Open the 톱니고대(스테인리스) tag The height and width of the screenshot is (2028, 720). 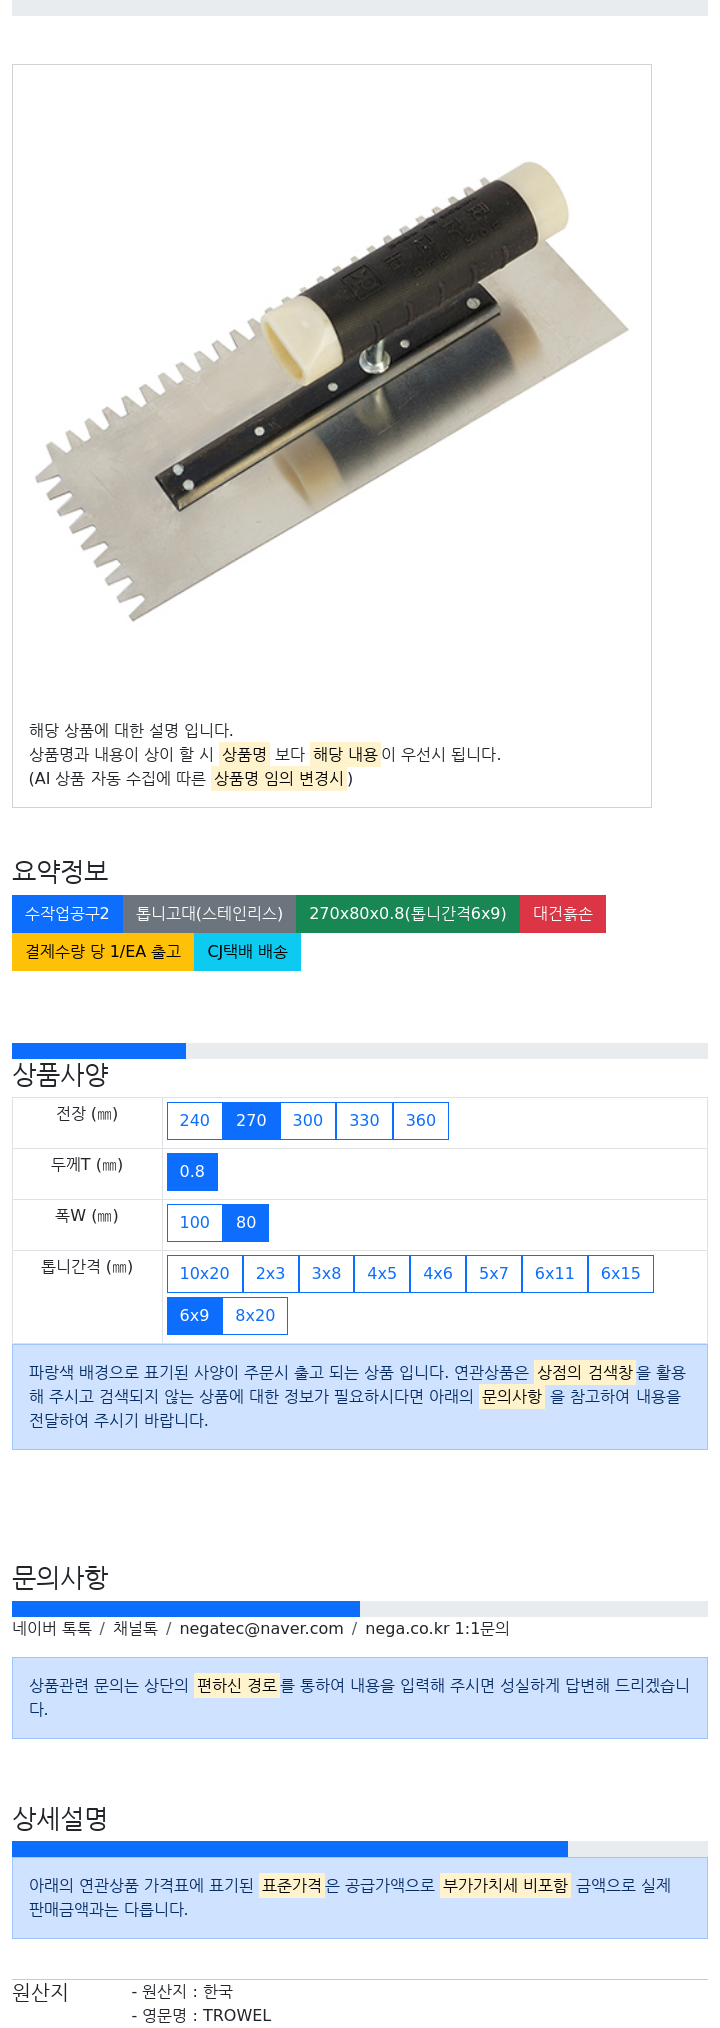pyautogui.click(x=209, y=914)
